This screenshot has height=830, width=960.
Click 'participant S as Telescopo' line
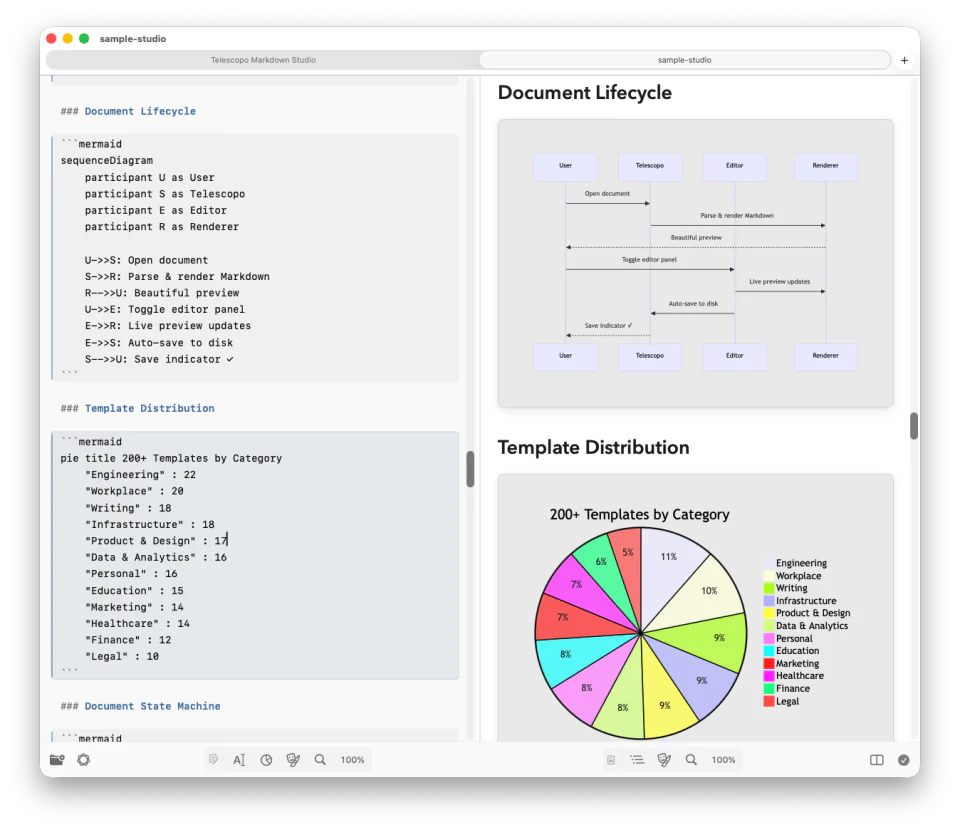click(x=165, y=194)
